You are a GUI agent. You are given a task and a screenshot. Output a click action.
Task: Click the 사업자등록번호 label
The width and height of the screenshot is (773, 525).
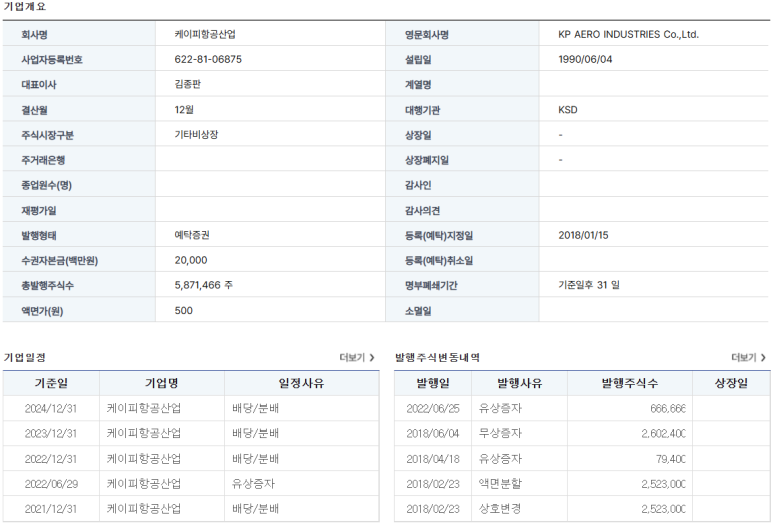pyautogui.click(x=52, y=60)
